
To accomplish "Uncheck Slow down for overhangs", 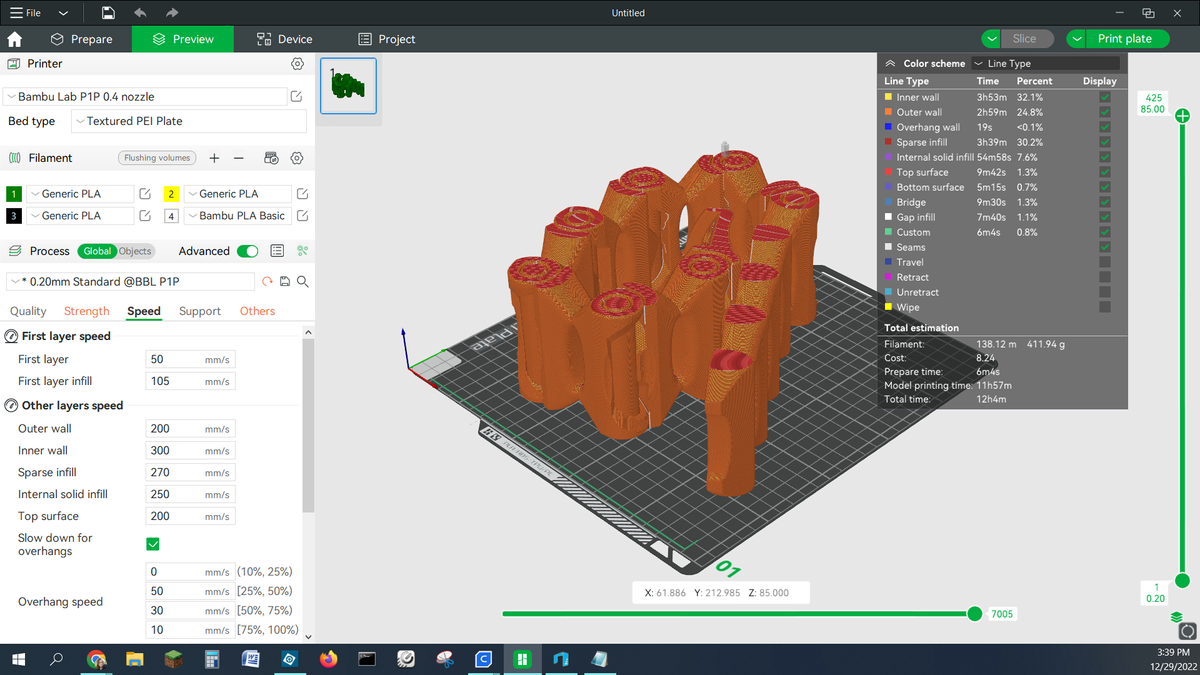I will 153,544.
